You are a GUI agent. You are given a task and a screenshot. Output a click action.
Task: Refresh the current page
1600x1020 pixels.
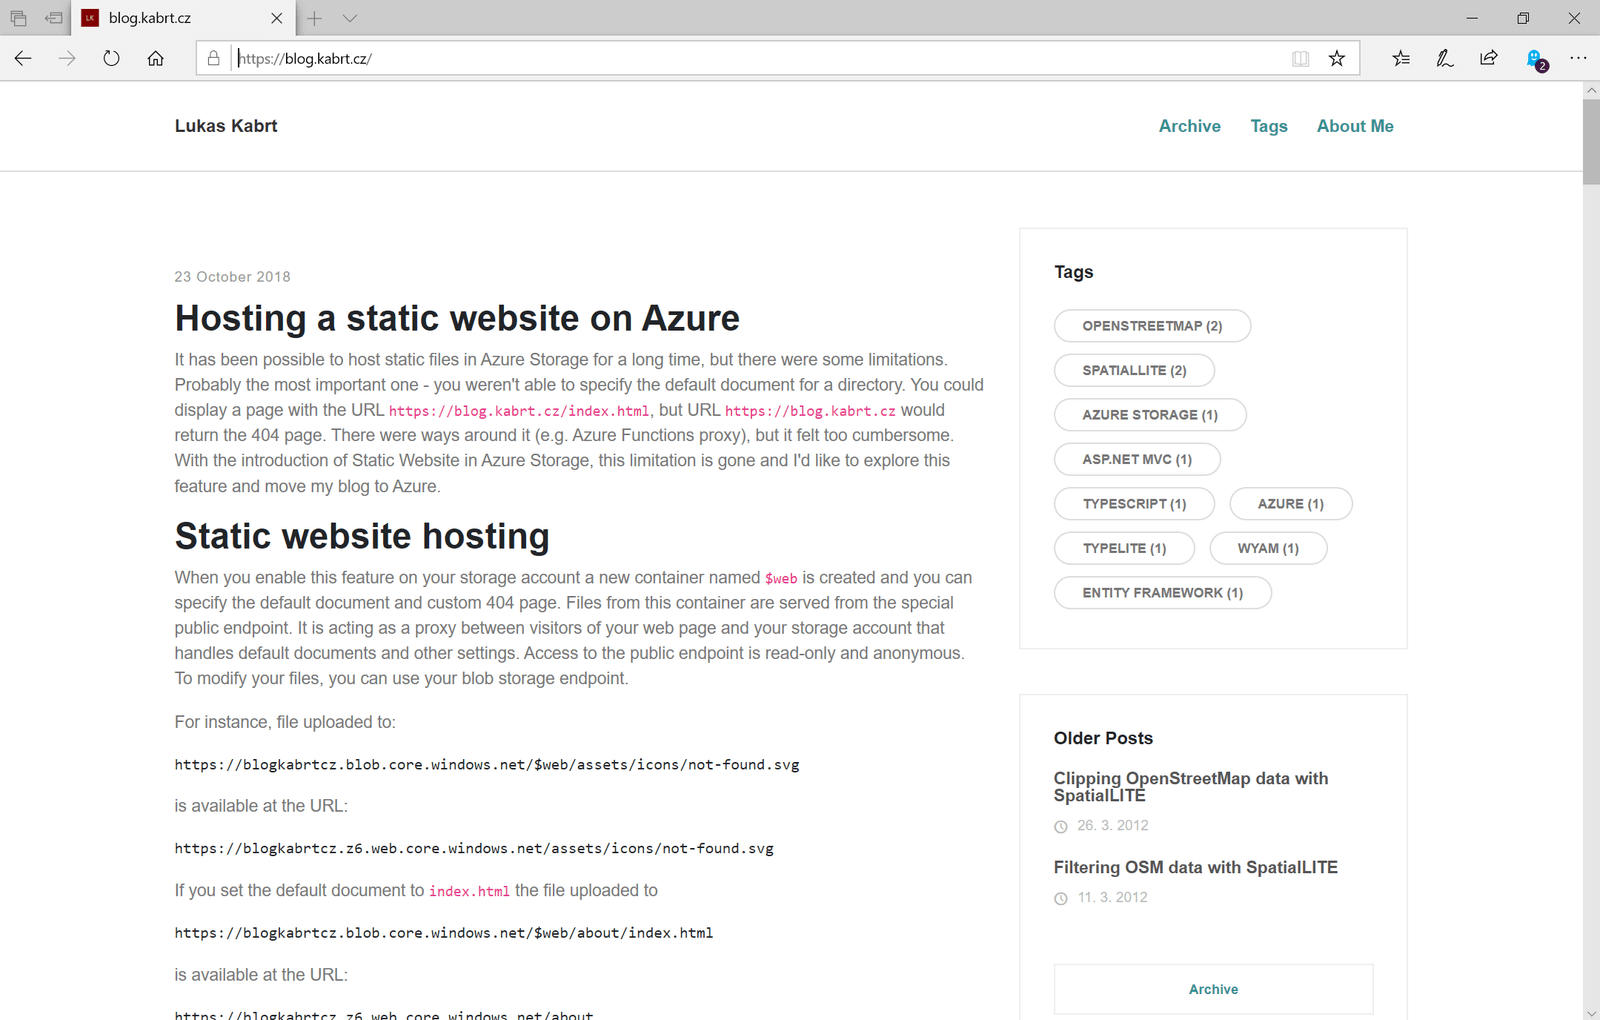tap(111, 58)
